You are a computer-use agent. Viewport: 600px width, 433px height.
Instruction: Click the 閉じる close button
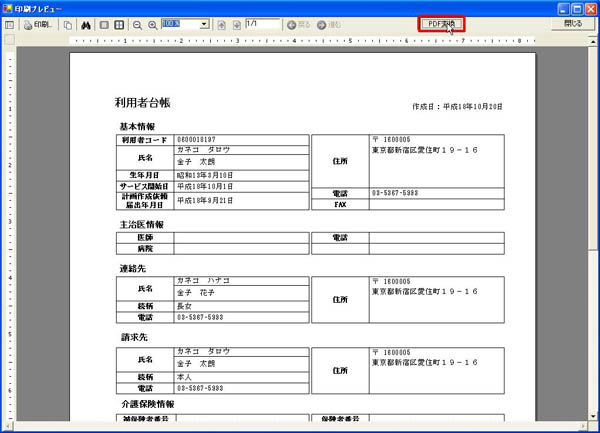tap(573, 24)
